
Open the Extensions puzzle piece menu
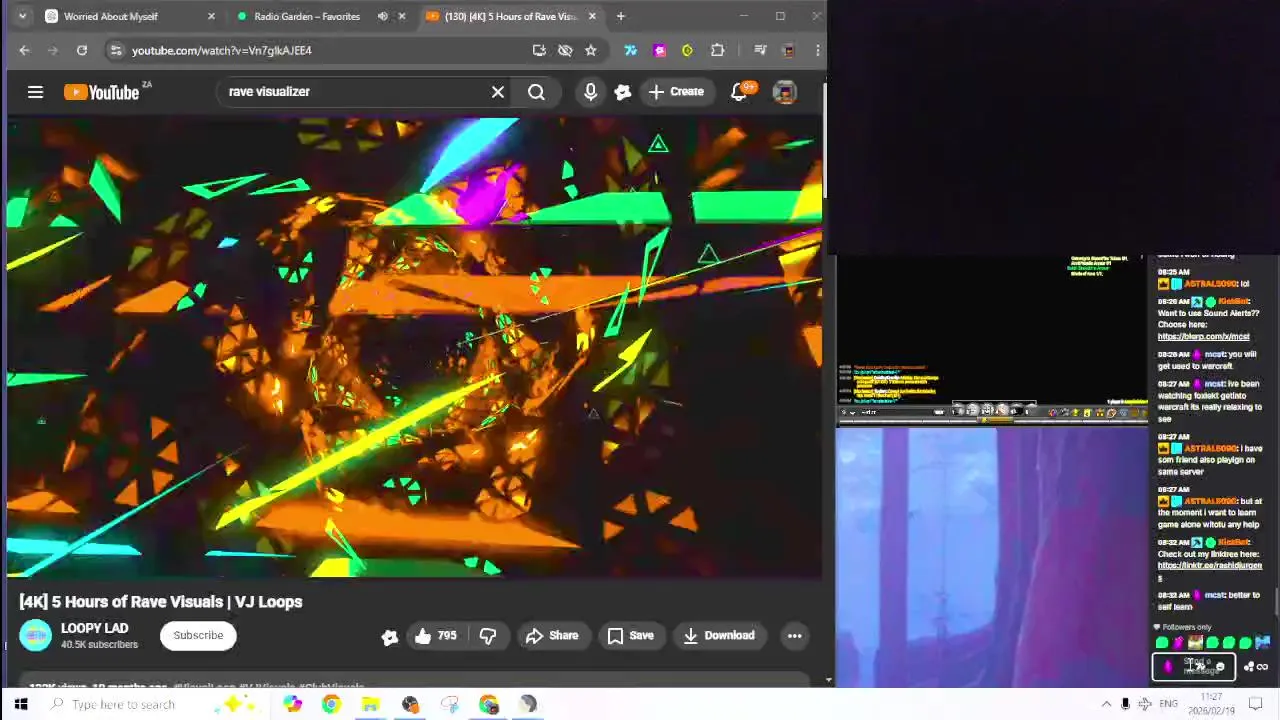pyautogui.click(x=717, y=50)
